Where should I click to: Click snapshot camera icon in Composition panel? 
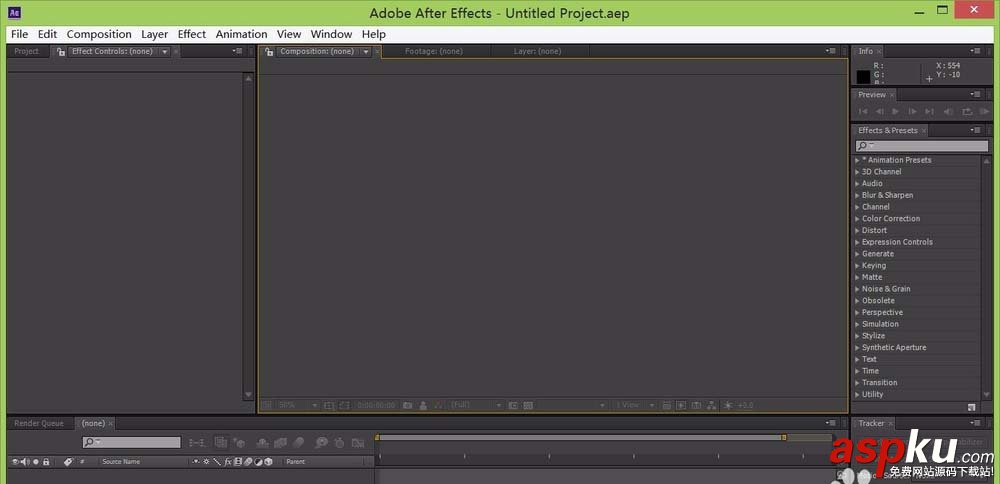point(408,405)
